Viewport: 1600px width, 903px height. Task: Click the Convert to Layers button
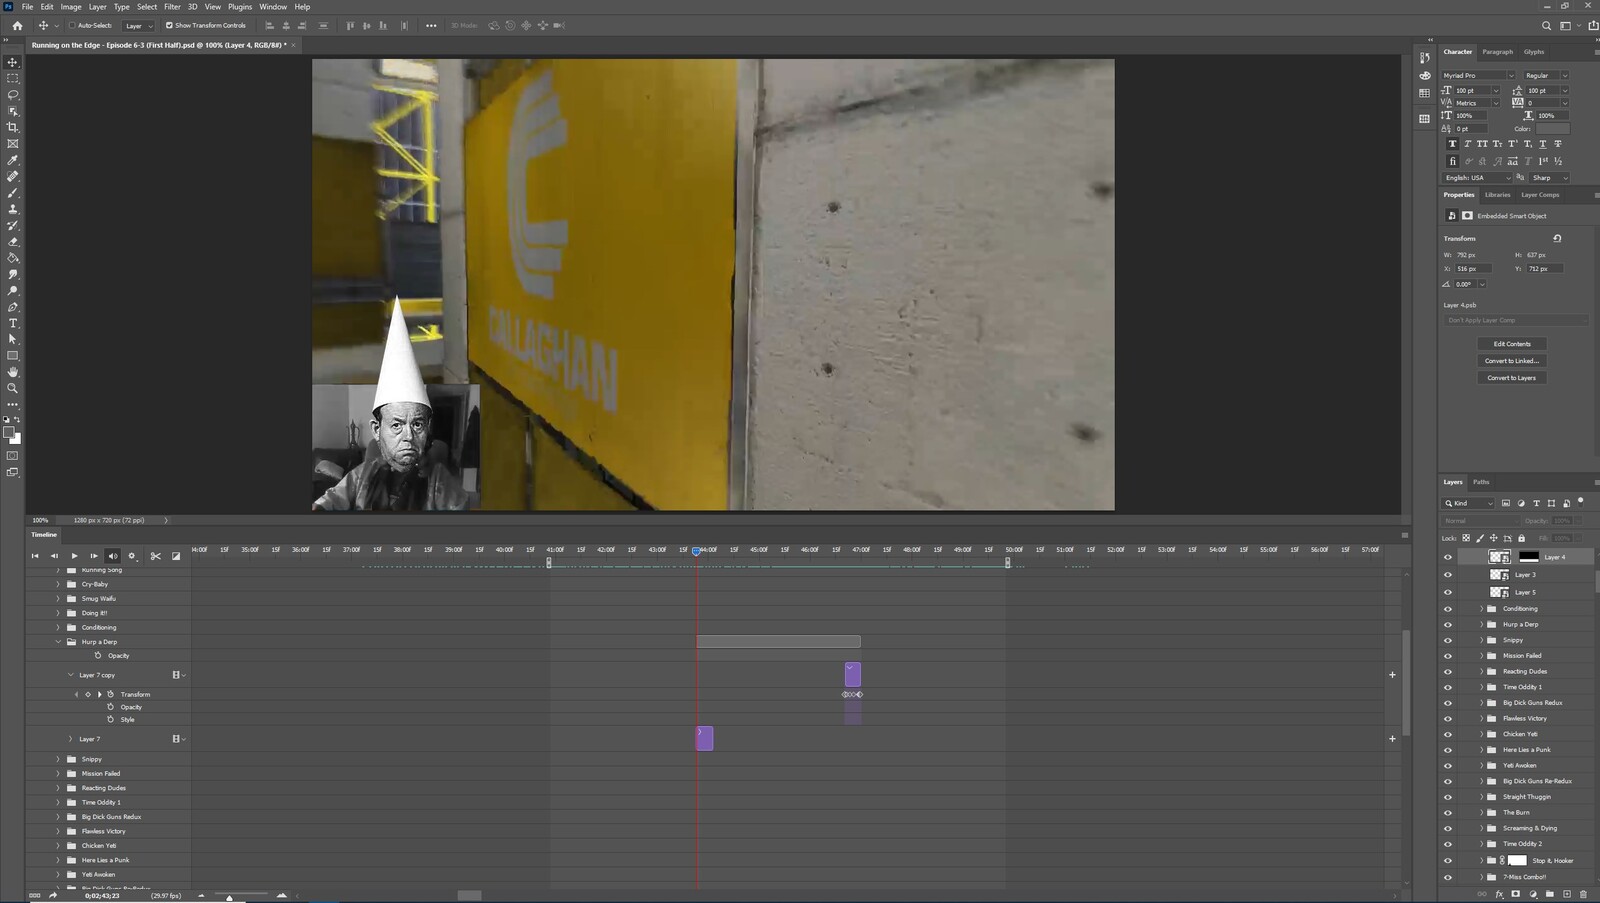point(1512,378)
